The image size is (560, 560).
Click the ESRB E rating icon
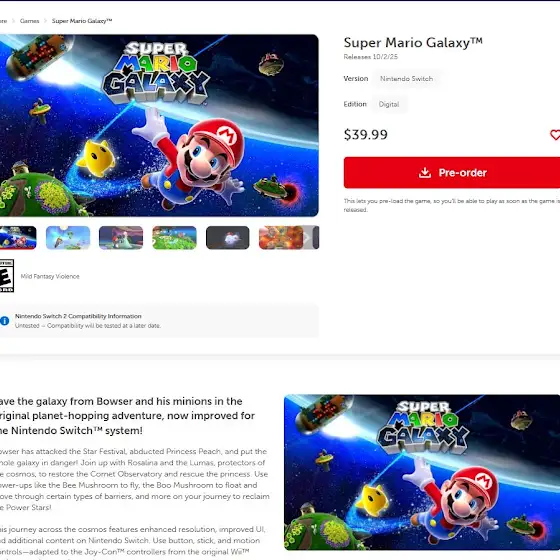pos(6,276)
